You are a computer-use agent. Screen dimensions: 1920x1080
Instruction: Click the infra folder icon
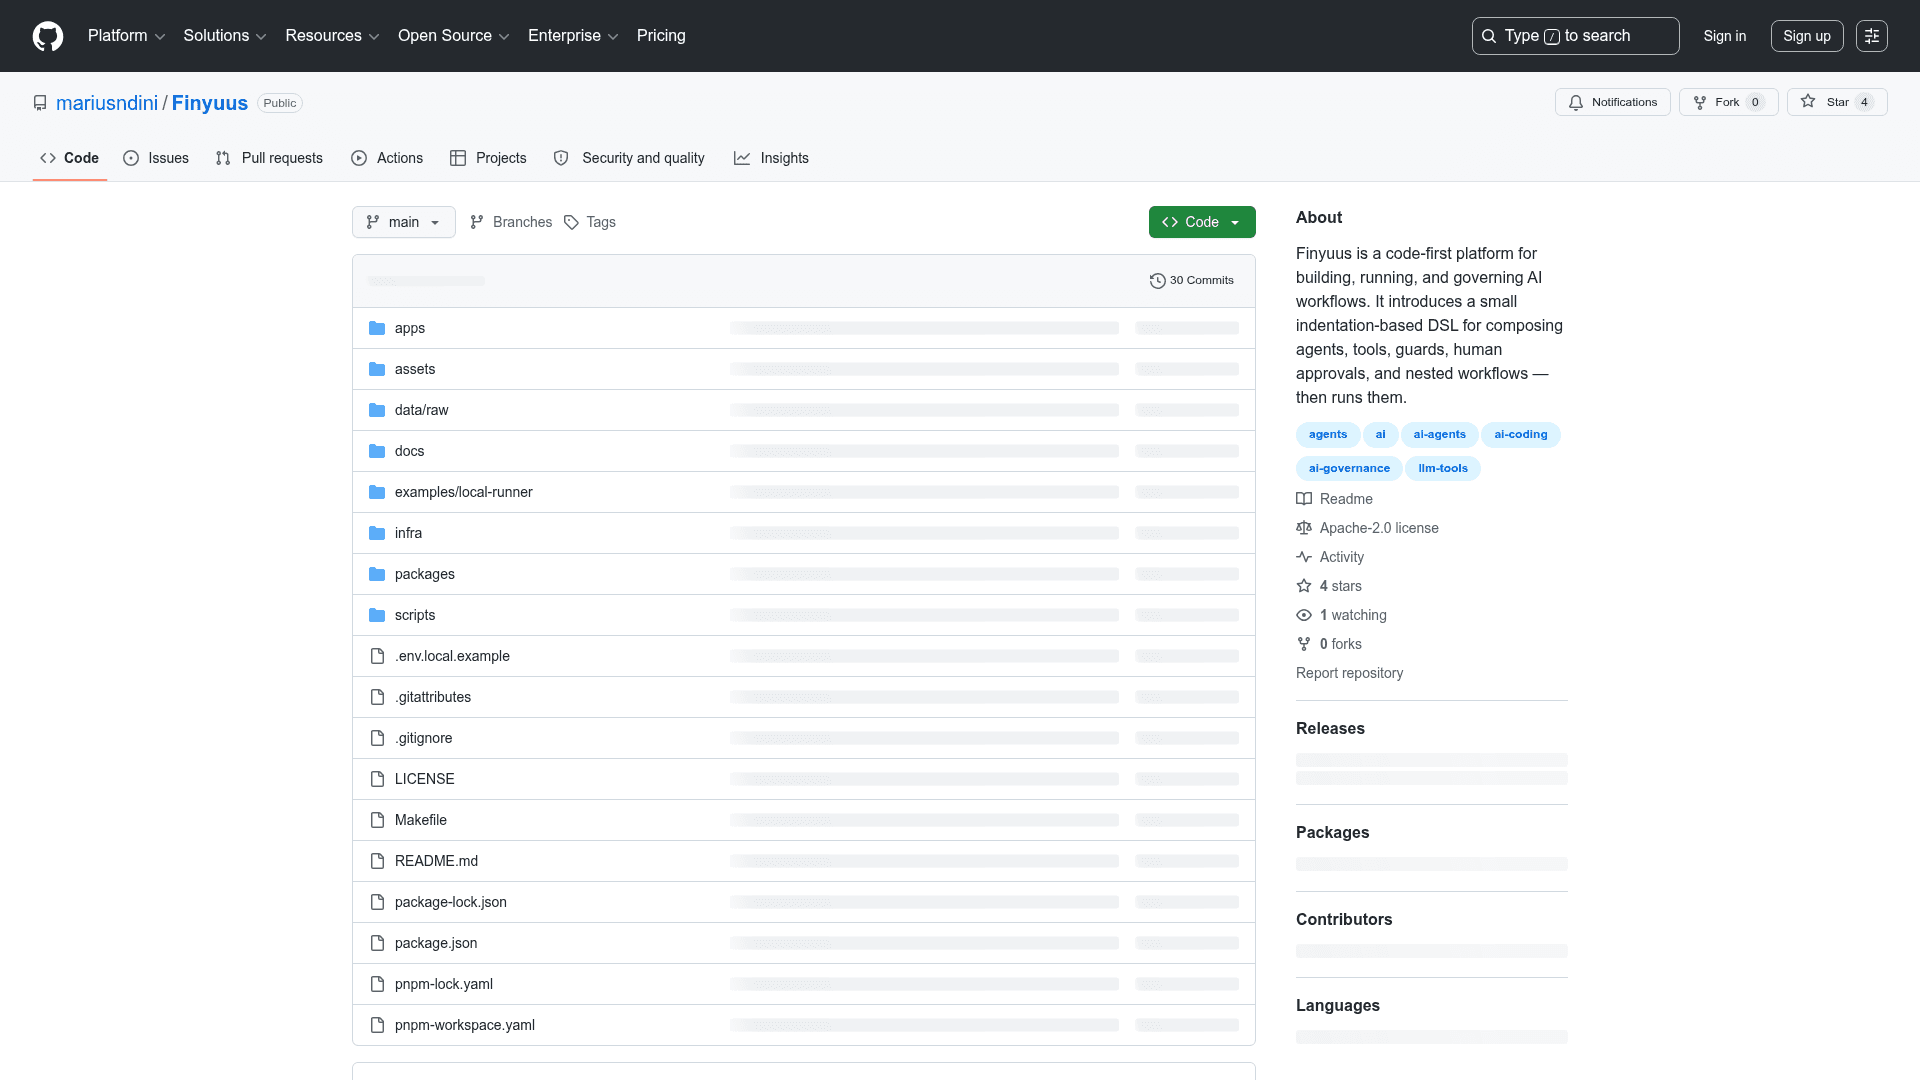tap(377, 533)
